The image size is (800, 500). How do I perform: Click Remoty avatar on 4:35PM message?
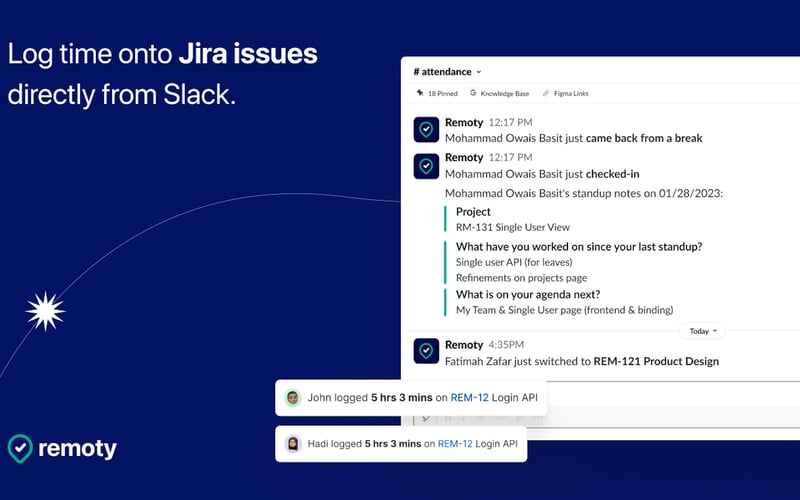(x=426, y=351)
